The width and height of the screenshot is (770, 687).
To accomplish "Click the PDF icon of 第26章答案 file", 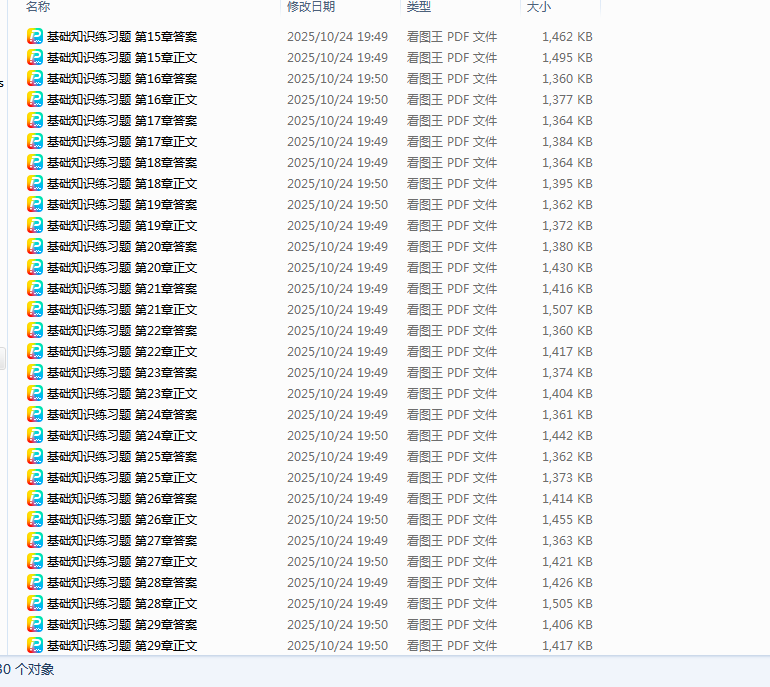I will [x=35, y=498].
